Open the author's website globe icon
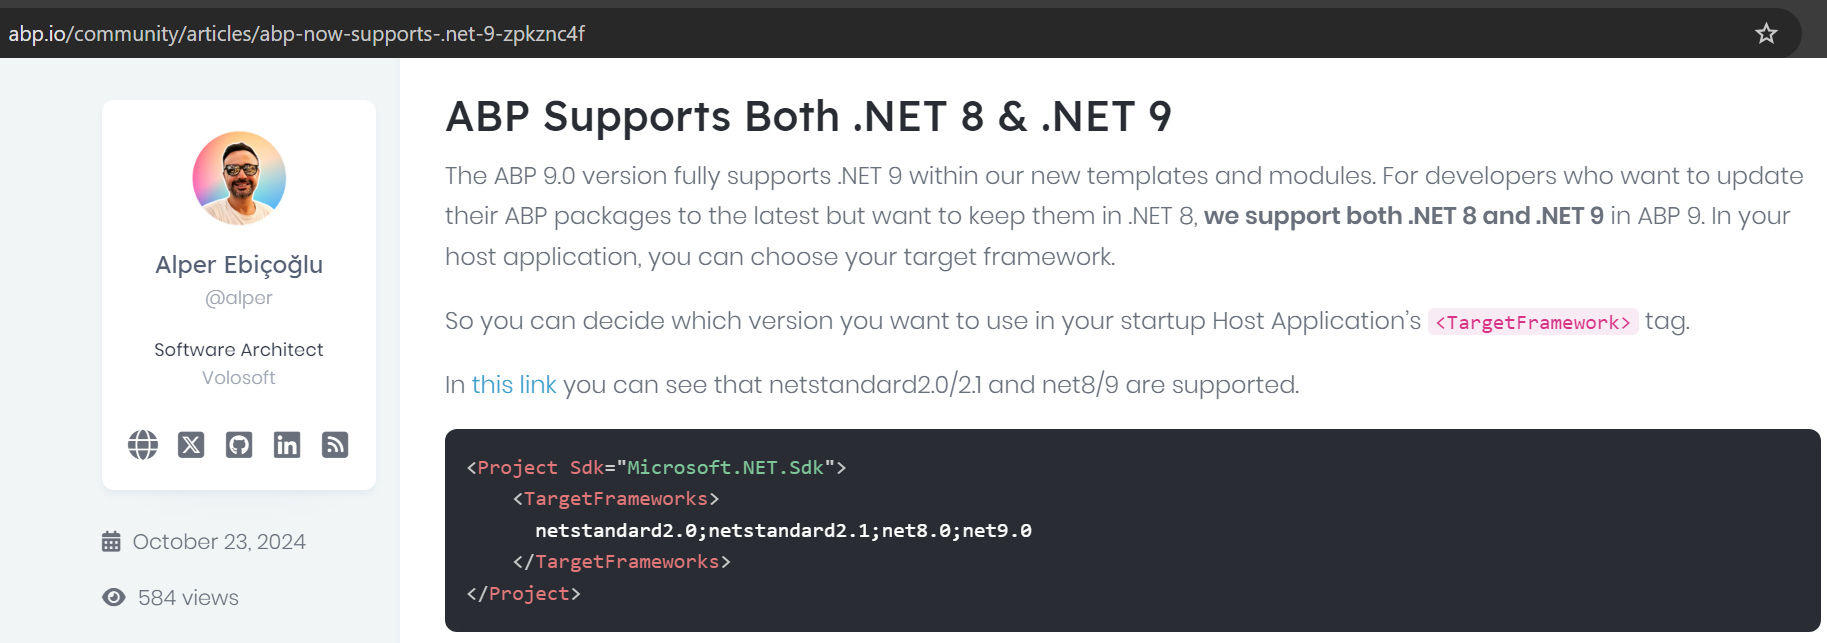The width and height of the screenshot is (1827, 643). pyautogui.click(x=143, y=444)
